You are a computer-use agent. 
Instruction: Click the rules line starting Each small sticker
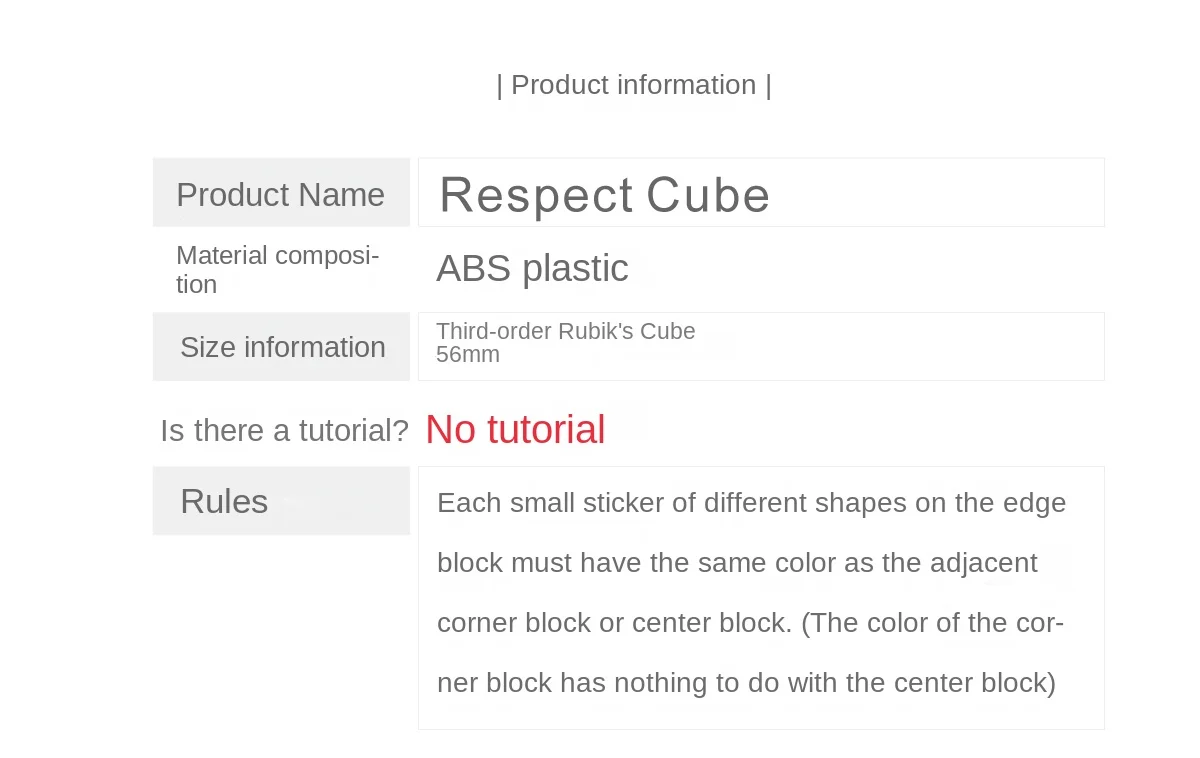pos(751,502)
